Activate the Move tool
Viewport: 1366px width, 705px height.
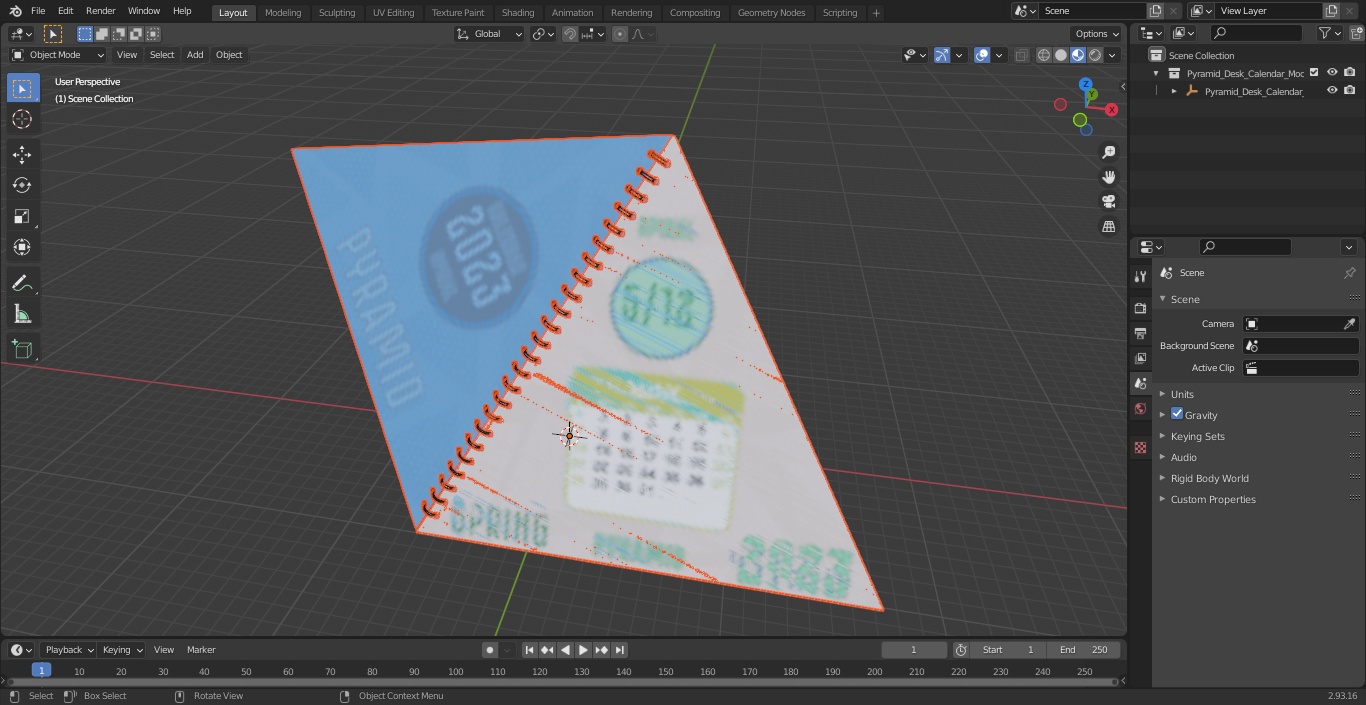click(22, 155)
